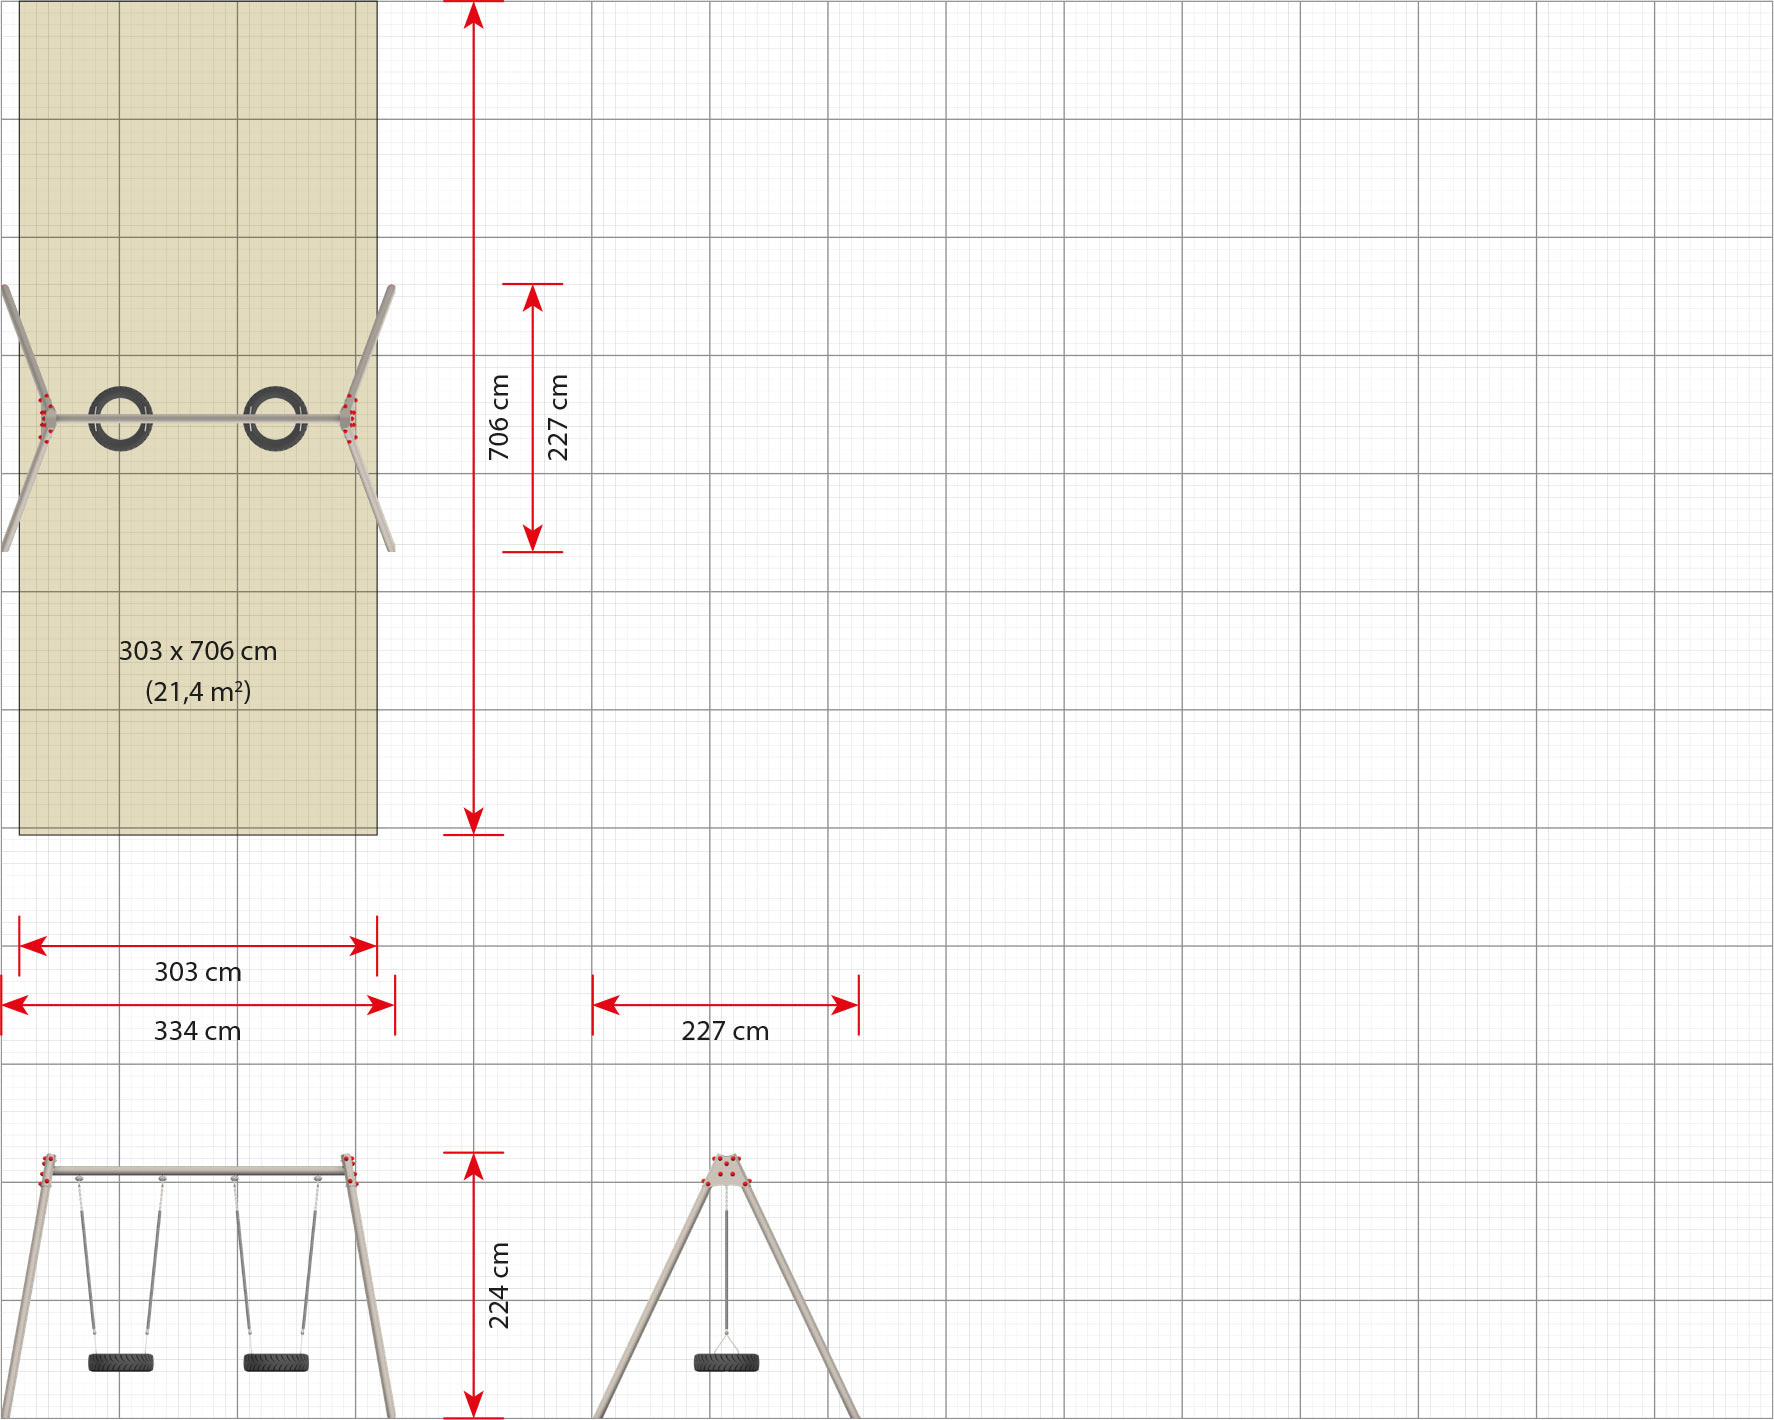The image size is (1774, 1420).
Task: Click the A-frame apex joint in side view
Action: tap(726, 1169)
